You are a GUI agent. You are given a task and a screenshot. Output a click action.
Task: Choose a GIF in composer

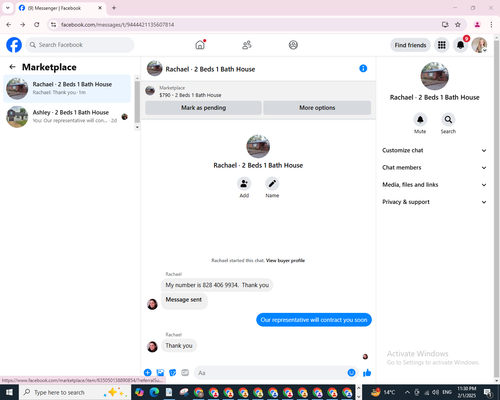[185, 373]
